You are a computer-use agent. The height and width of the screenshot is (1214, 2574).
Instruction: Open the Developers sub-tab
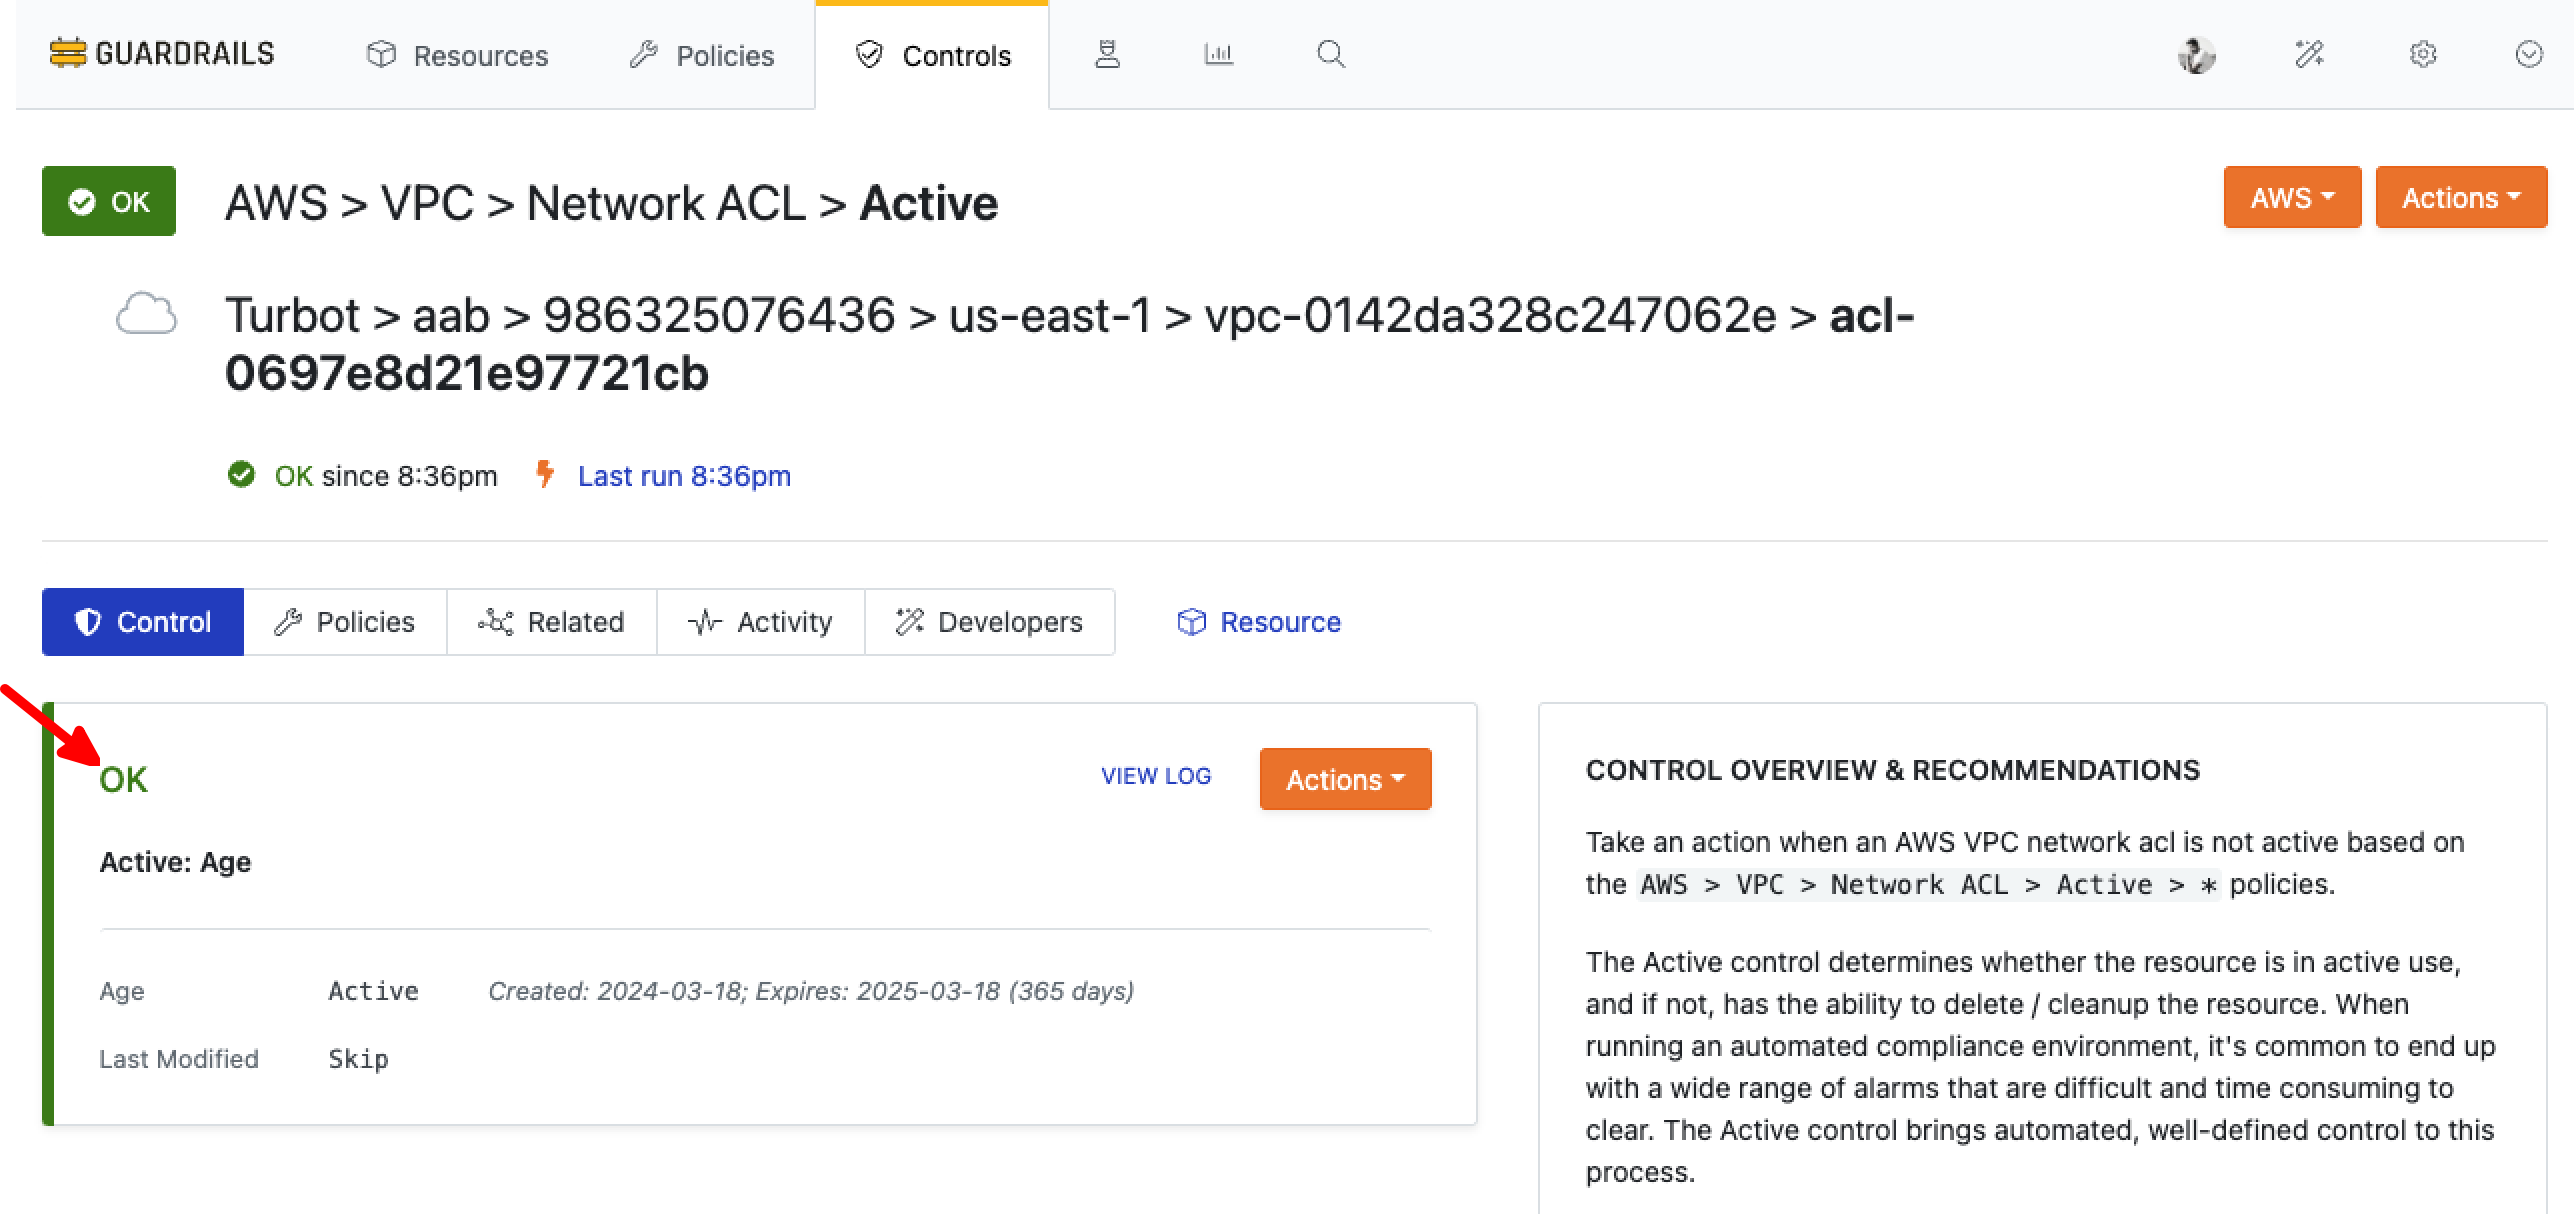990,622
